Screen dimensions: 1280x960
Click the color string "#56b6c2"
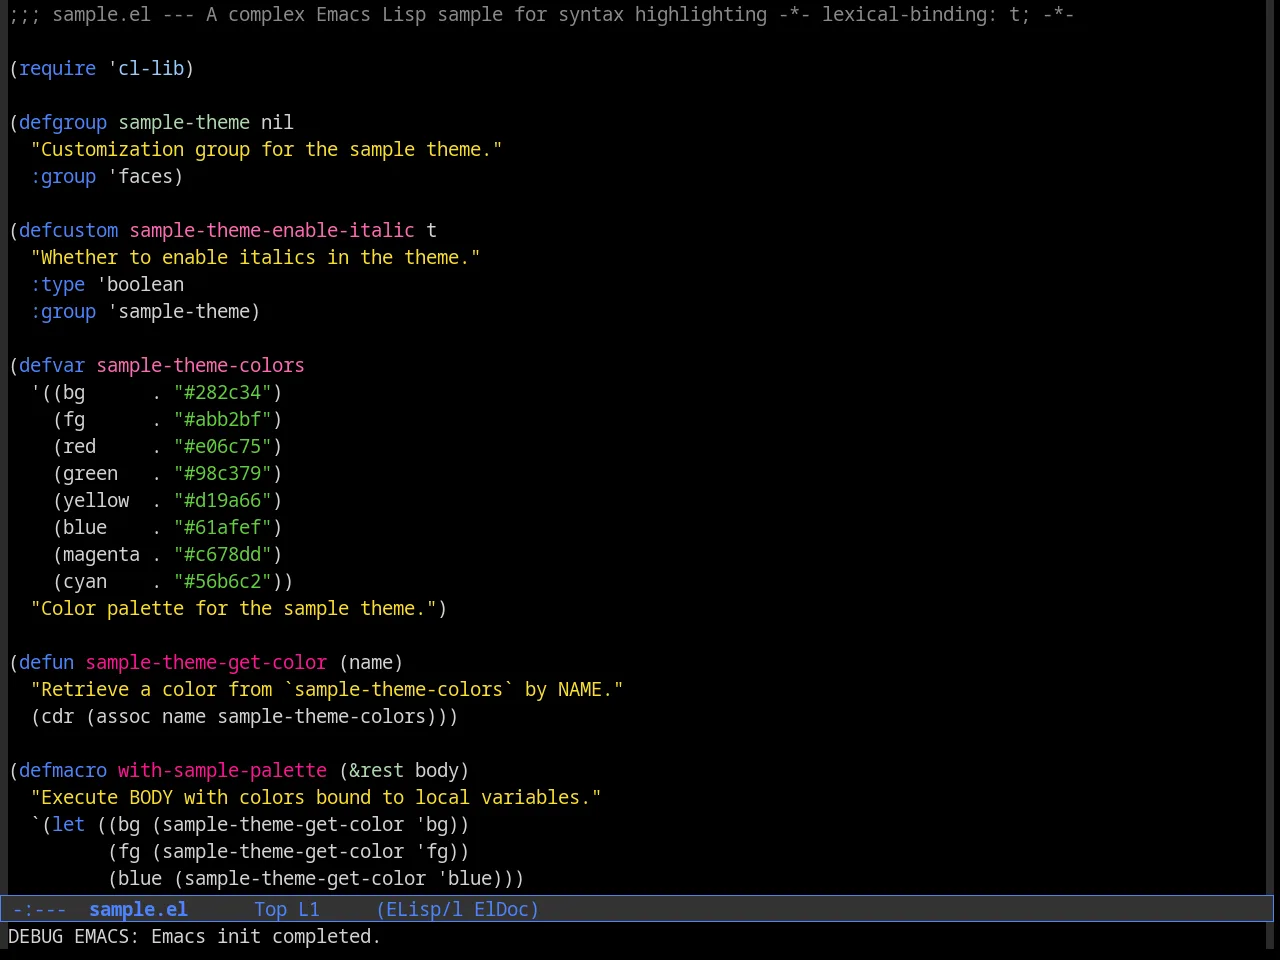click(x=223, y=581)
